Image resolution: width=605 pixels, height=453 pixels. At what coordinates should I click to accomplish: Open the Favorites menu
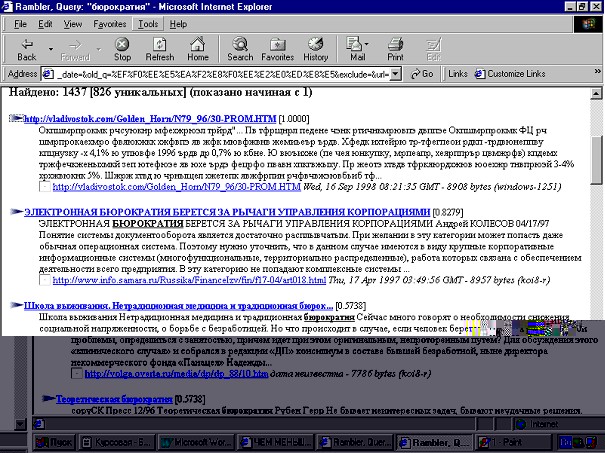[110, 24]
